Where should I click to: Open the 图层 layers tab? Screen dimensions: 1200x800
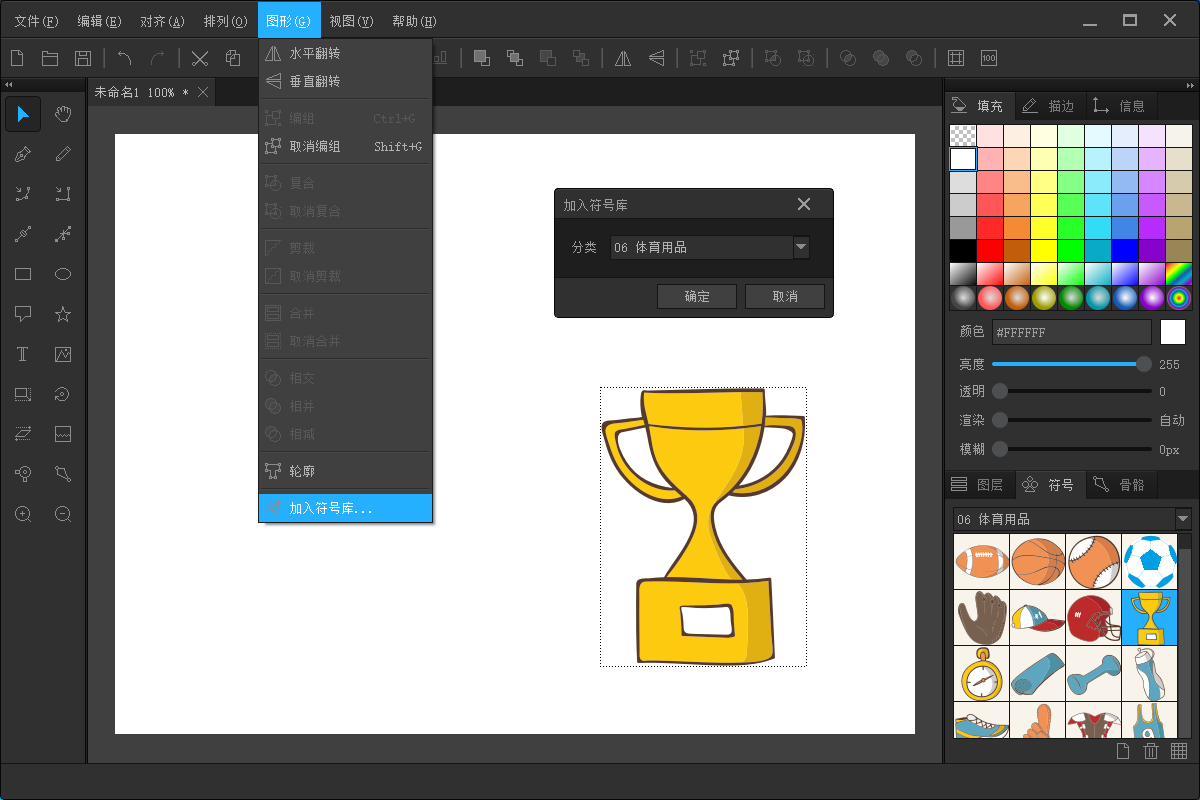[978, 485]
